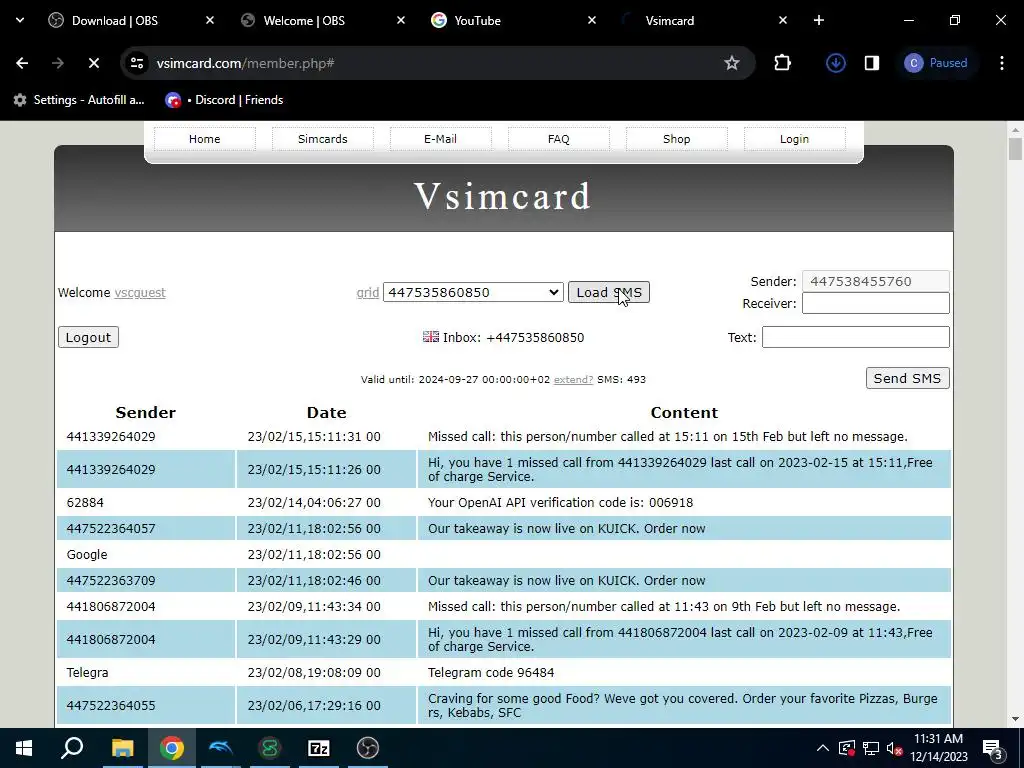Screen dimensions: 1024x768
Task: Switch to the Download | OBS tab
Action: [115, 20]
